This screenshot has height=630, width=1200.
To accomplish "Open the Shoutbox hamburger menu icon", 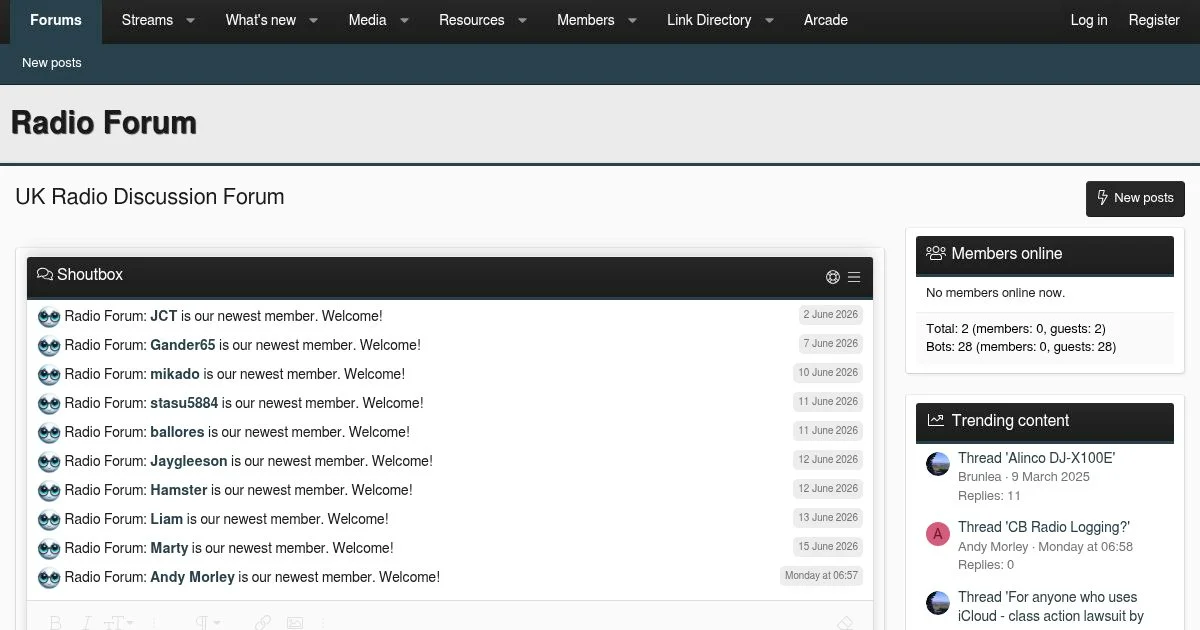I will pos(854,277).
